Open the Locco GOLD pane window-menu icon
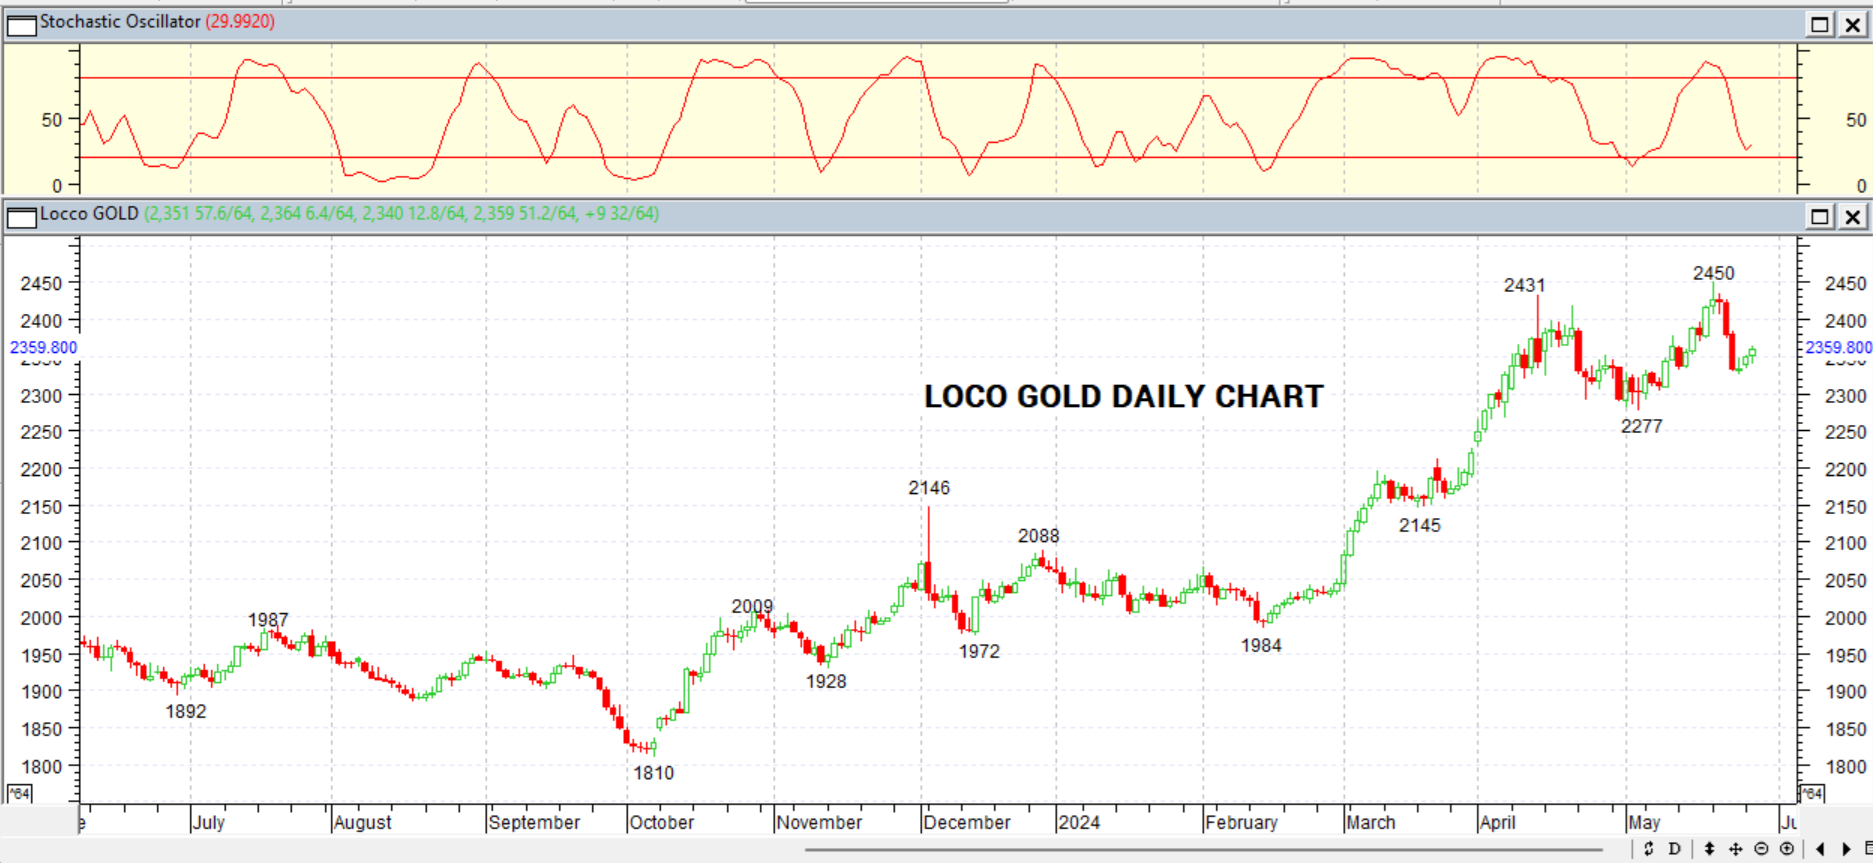 coord(21,216)
